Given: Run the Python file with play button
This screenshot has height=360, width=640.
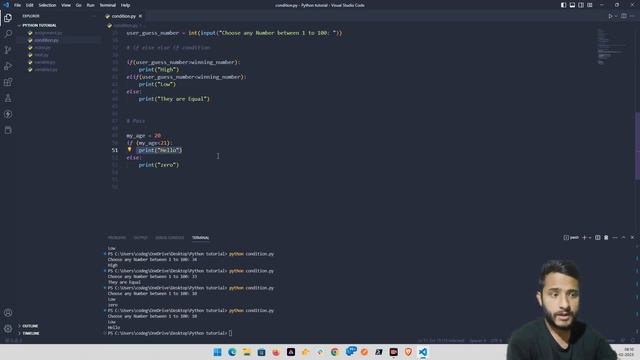Looking at the screenshot, I should pyautogui.click(x=610, y=16).
